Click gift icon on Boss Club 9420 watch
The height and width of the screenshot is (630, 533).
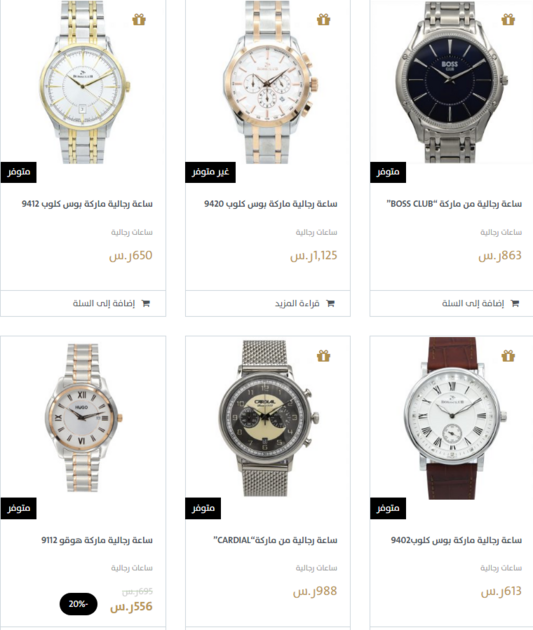point(323,19)
